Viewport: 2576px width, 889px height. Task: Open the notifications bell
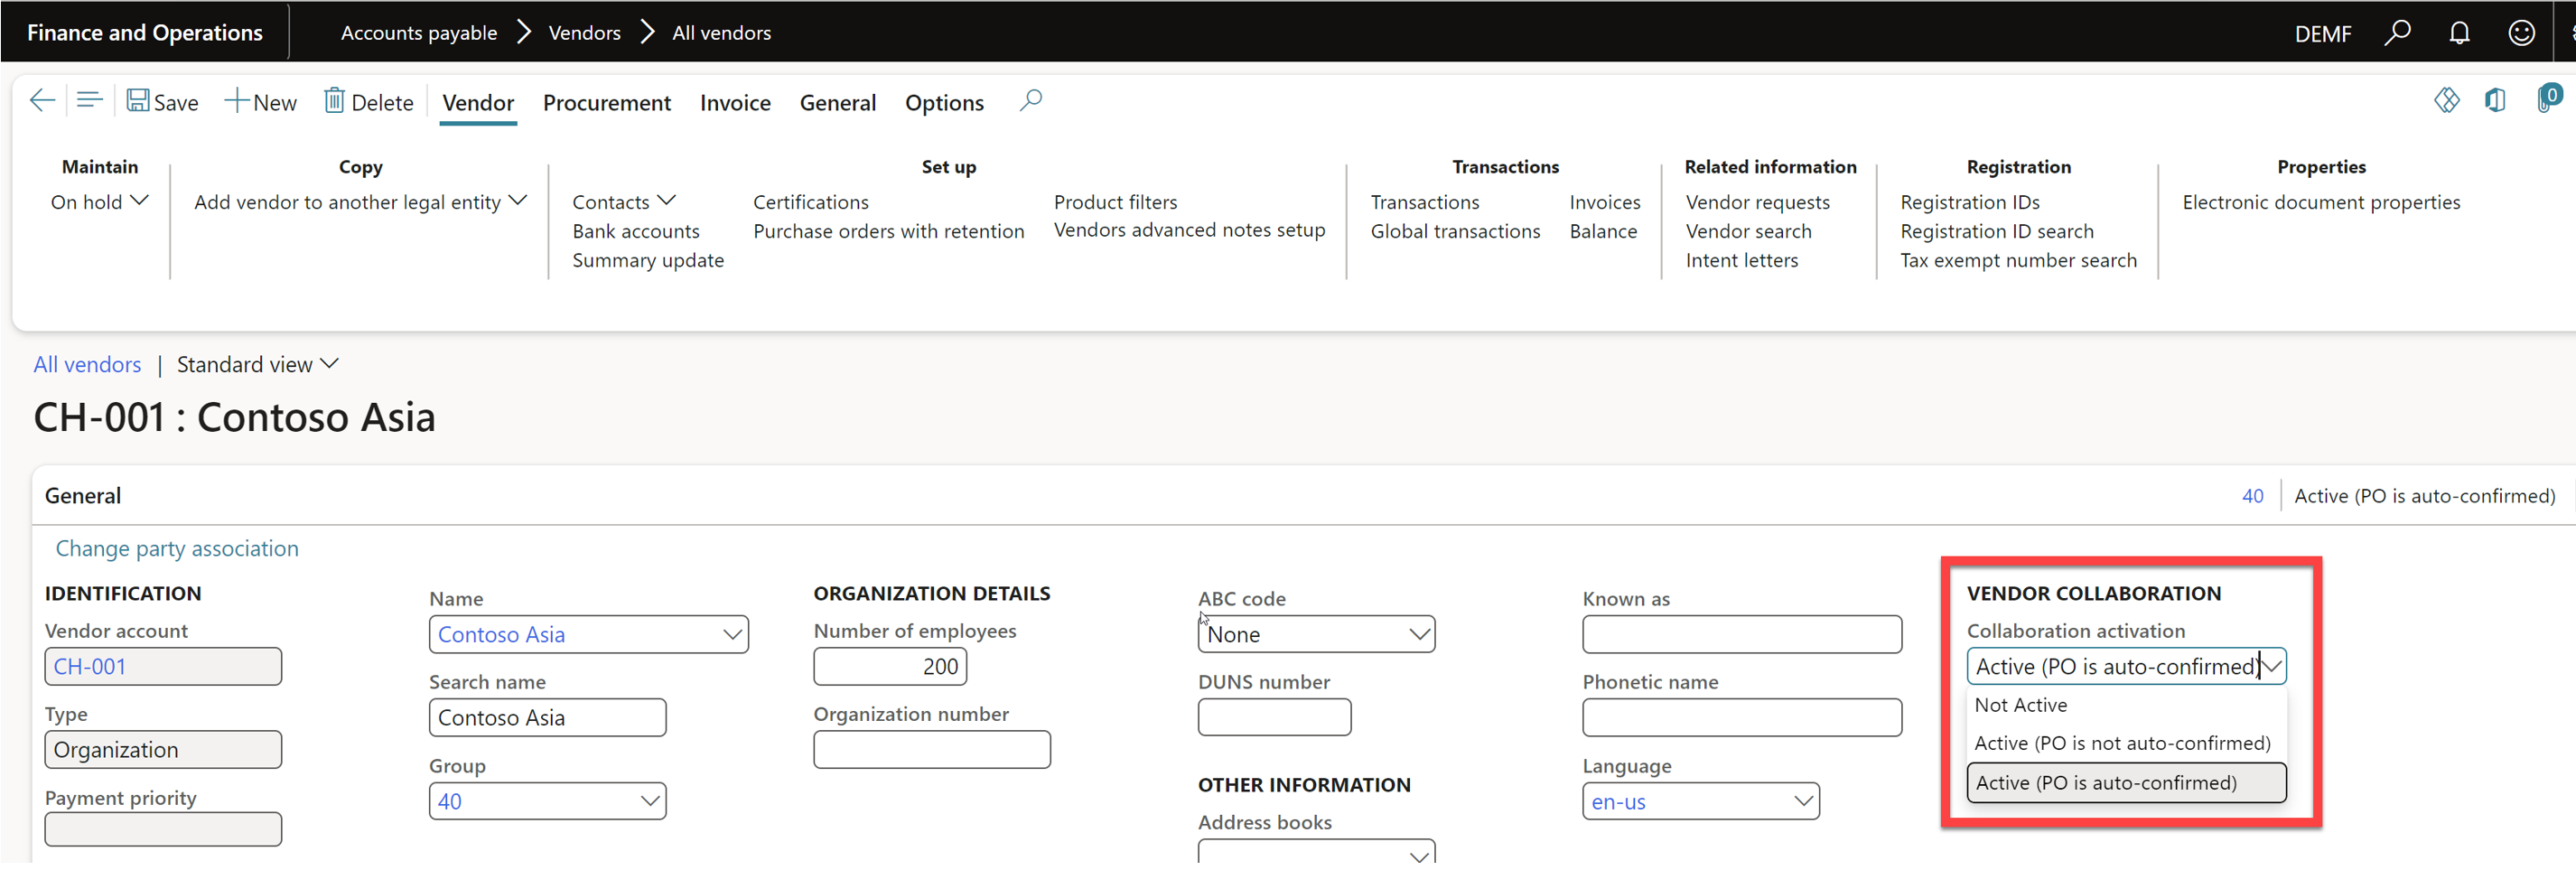(x=2459, y=33)
